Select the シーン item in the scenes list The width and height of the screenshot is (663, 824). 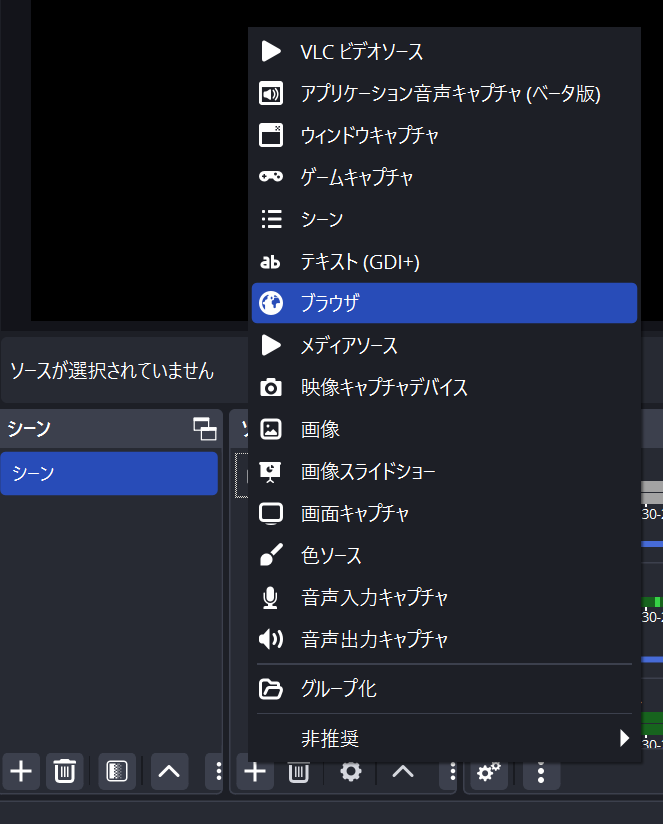(109, 473)
